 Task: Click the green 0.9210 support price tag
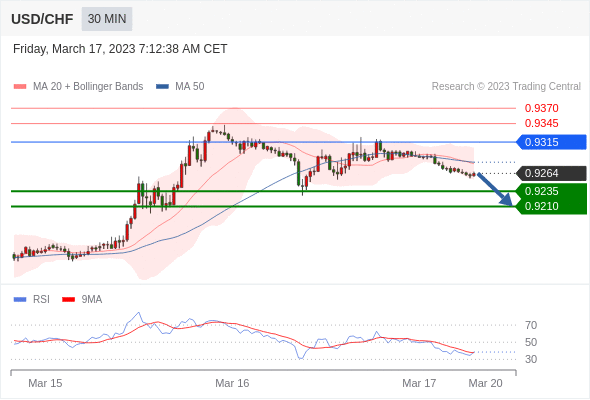(x=551, y=206)
